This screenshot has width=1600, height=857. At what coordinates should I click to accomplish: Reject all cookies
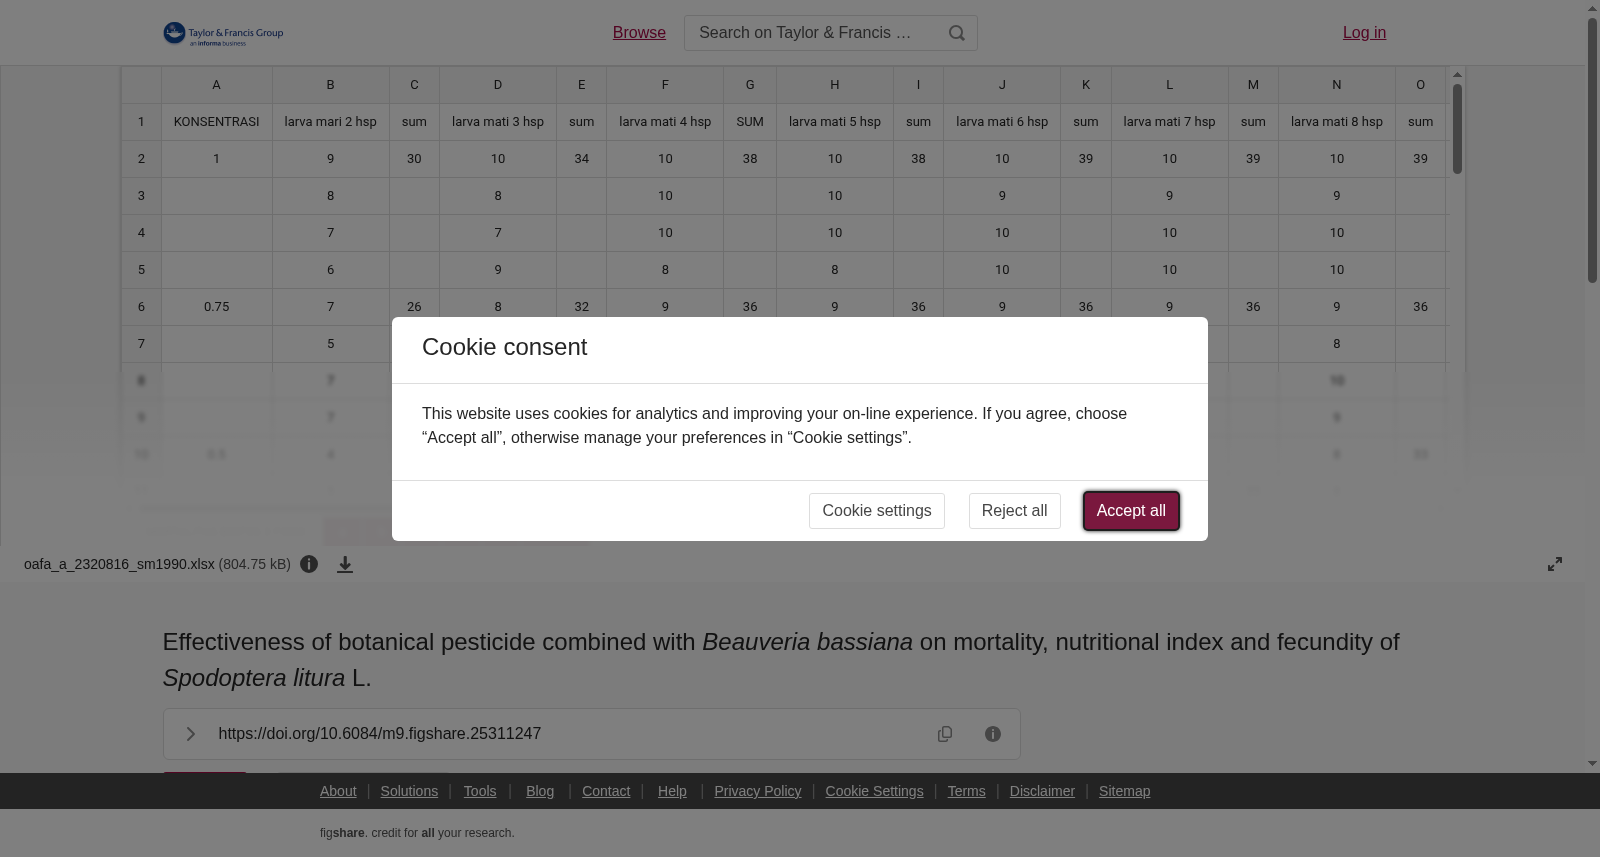click(x=1014, y=511)
